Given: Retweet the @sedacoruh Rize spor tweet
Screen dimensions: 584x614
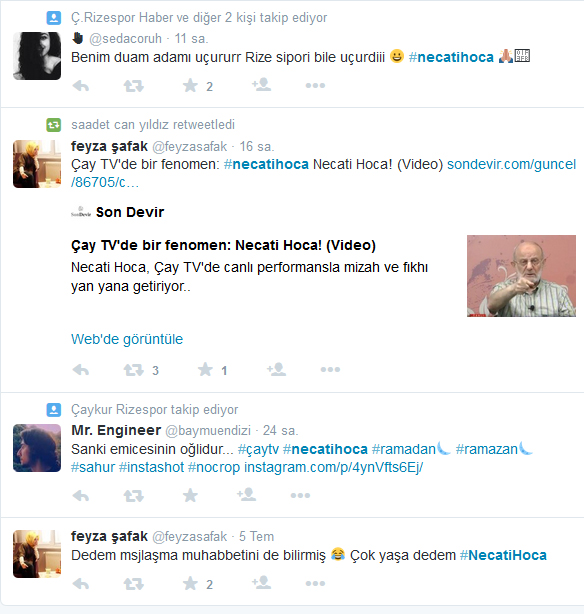Looking at the screenshot, I should tap(134, 85).
